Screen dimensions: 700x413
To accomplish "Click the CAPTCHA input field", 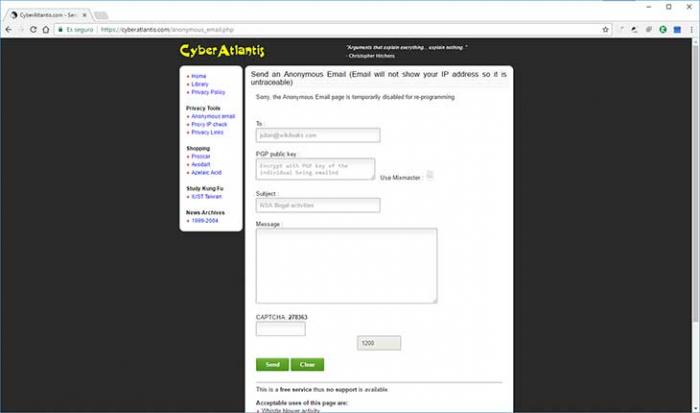I will coord(280,329).
